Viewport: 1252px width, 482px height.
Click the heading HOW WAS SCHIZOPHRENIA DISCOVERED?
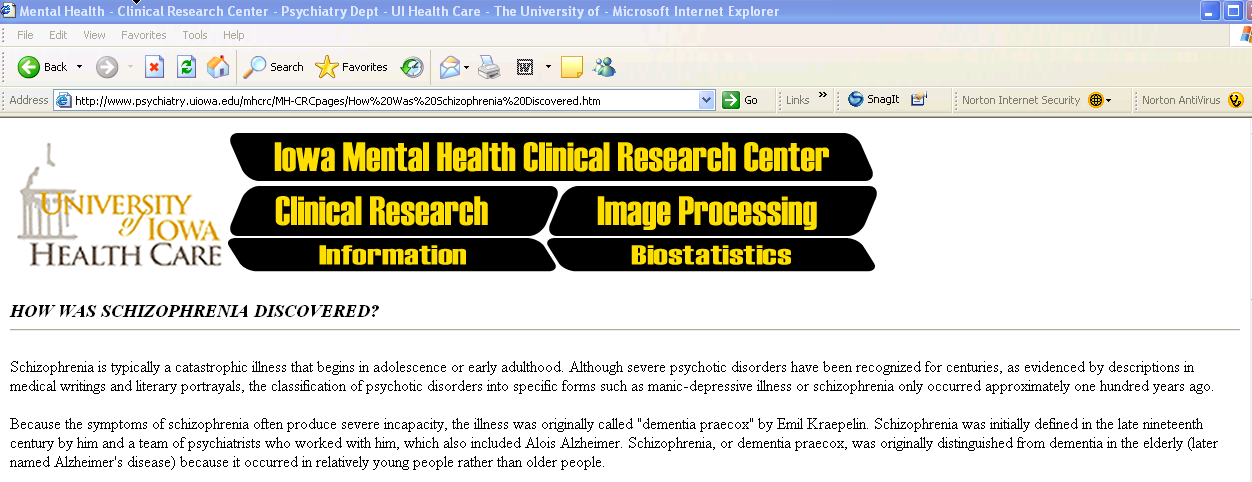[194, 311]
